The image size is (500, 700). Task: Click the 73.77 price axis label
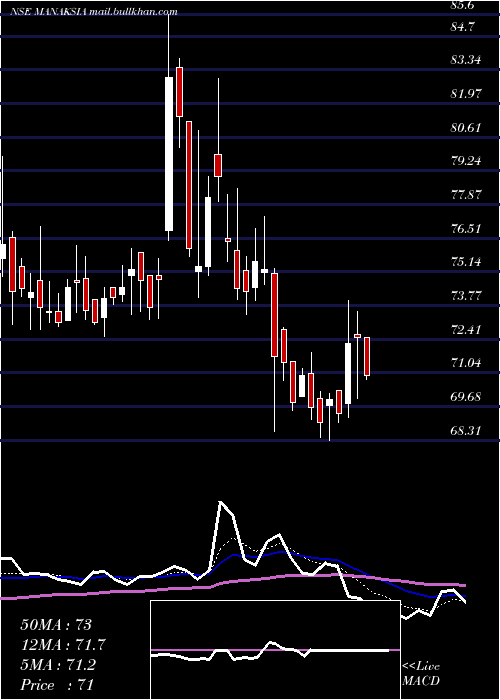pos(466,295)
